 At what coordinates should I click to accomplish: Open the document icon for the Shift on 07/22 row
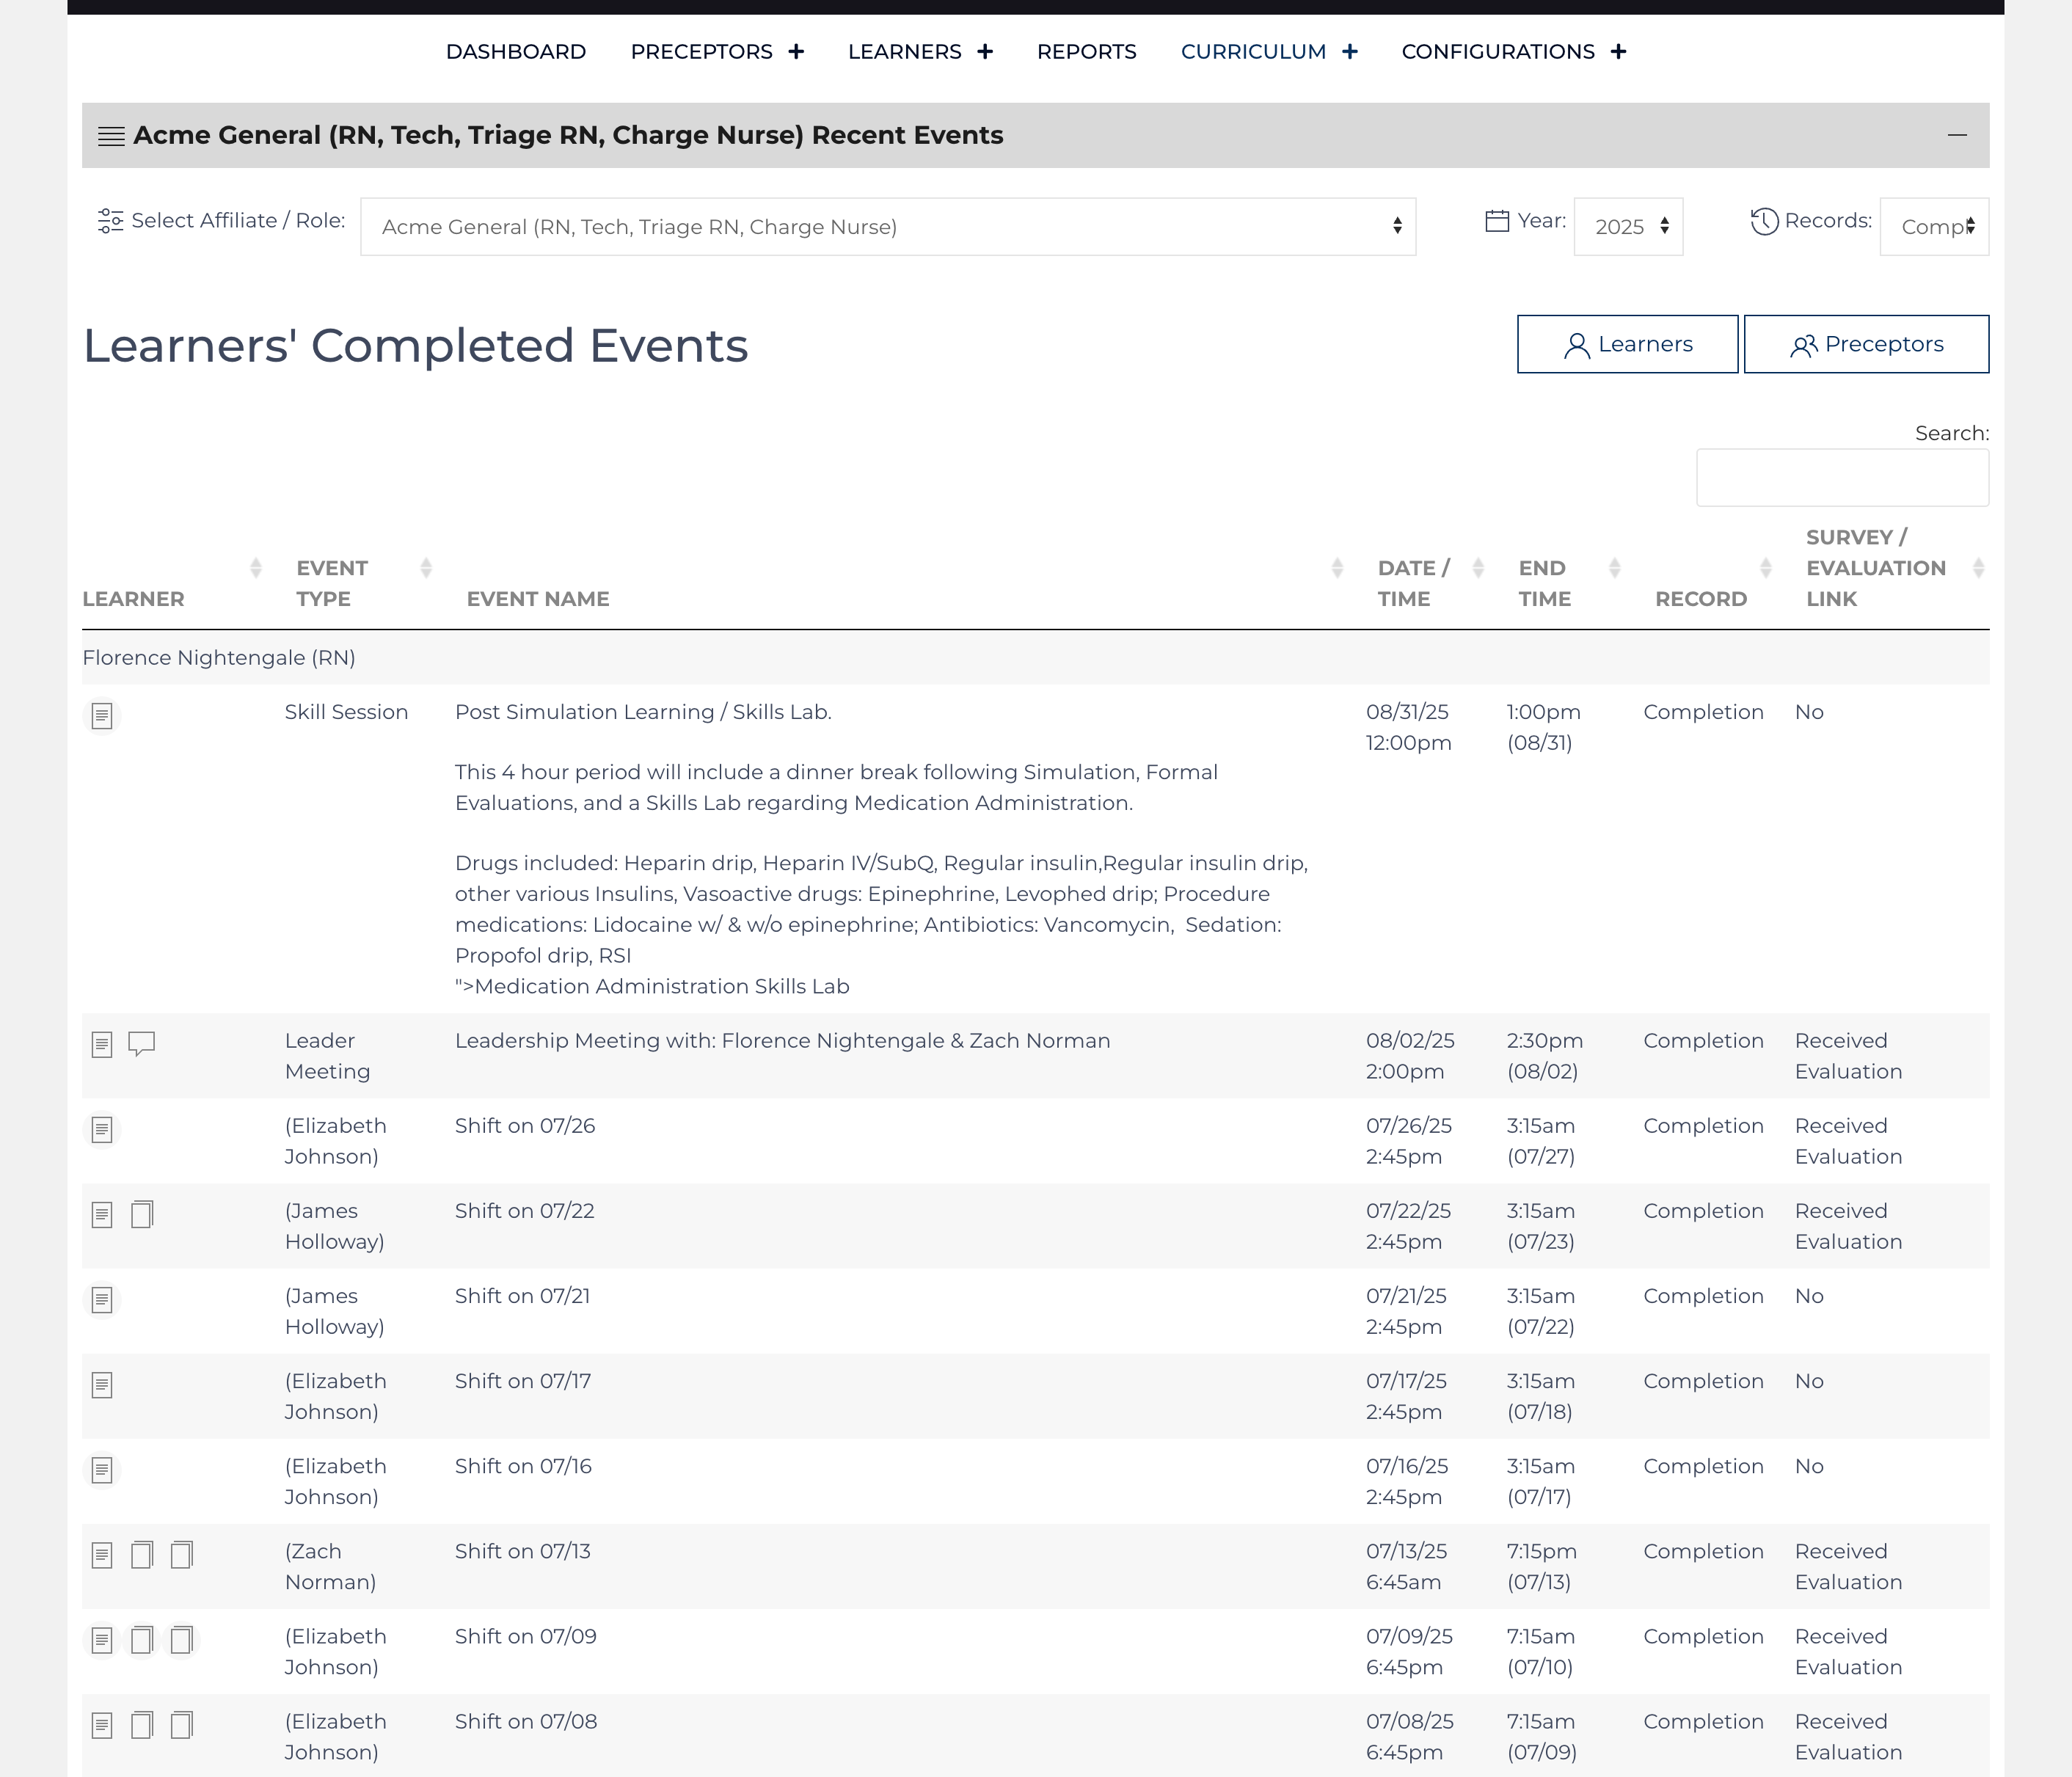142,1214
